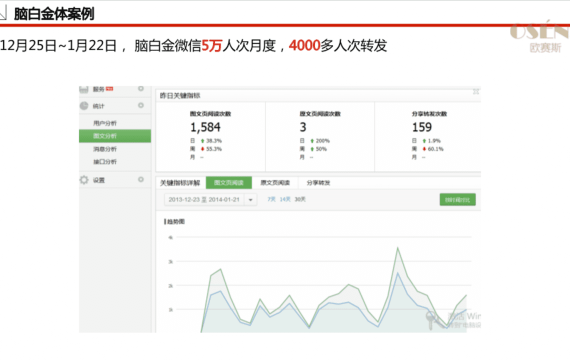Click the 1.9% daily increase figure
Viewport: 570px width, 360px height.
click(434, 141)
